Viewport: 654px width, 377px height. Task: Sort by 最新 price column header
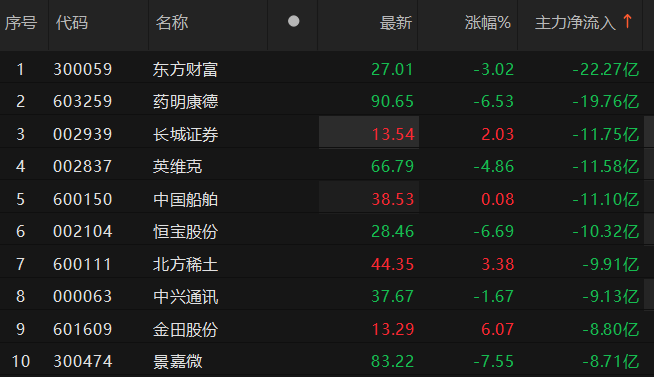[x=395, y=23]
